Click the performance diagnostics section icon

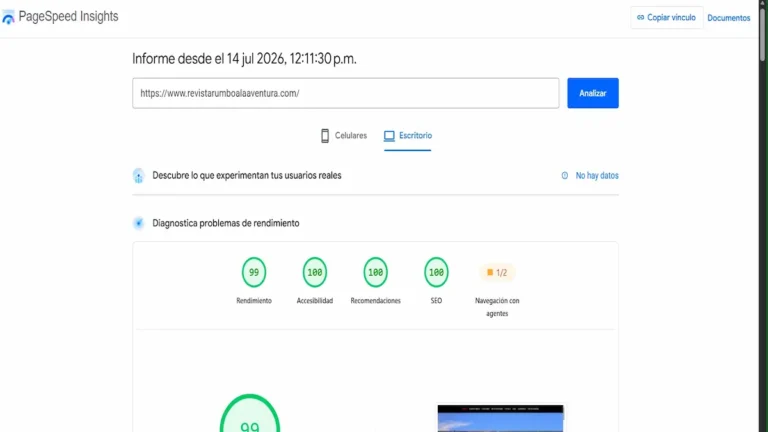coord(139,223)
